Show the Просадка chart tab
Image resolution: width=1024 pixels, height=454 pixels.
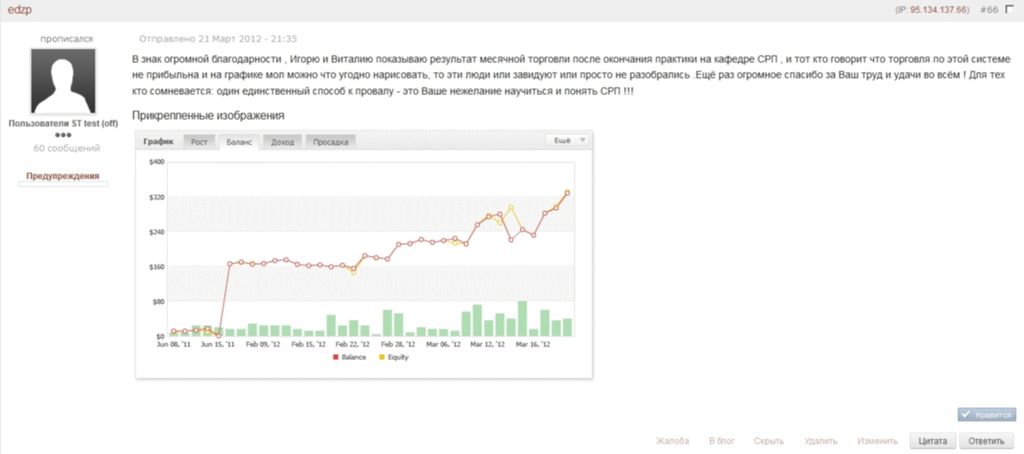330,142
